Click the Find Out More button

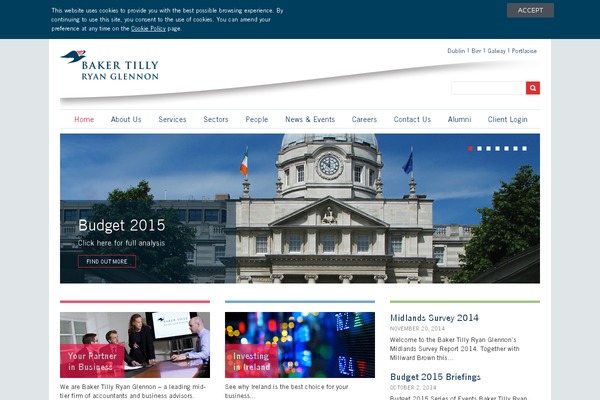107,261
